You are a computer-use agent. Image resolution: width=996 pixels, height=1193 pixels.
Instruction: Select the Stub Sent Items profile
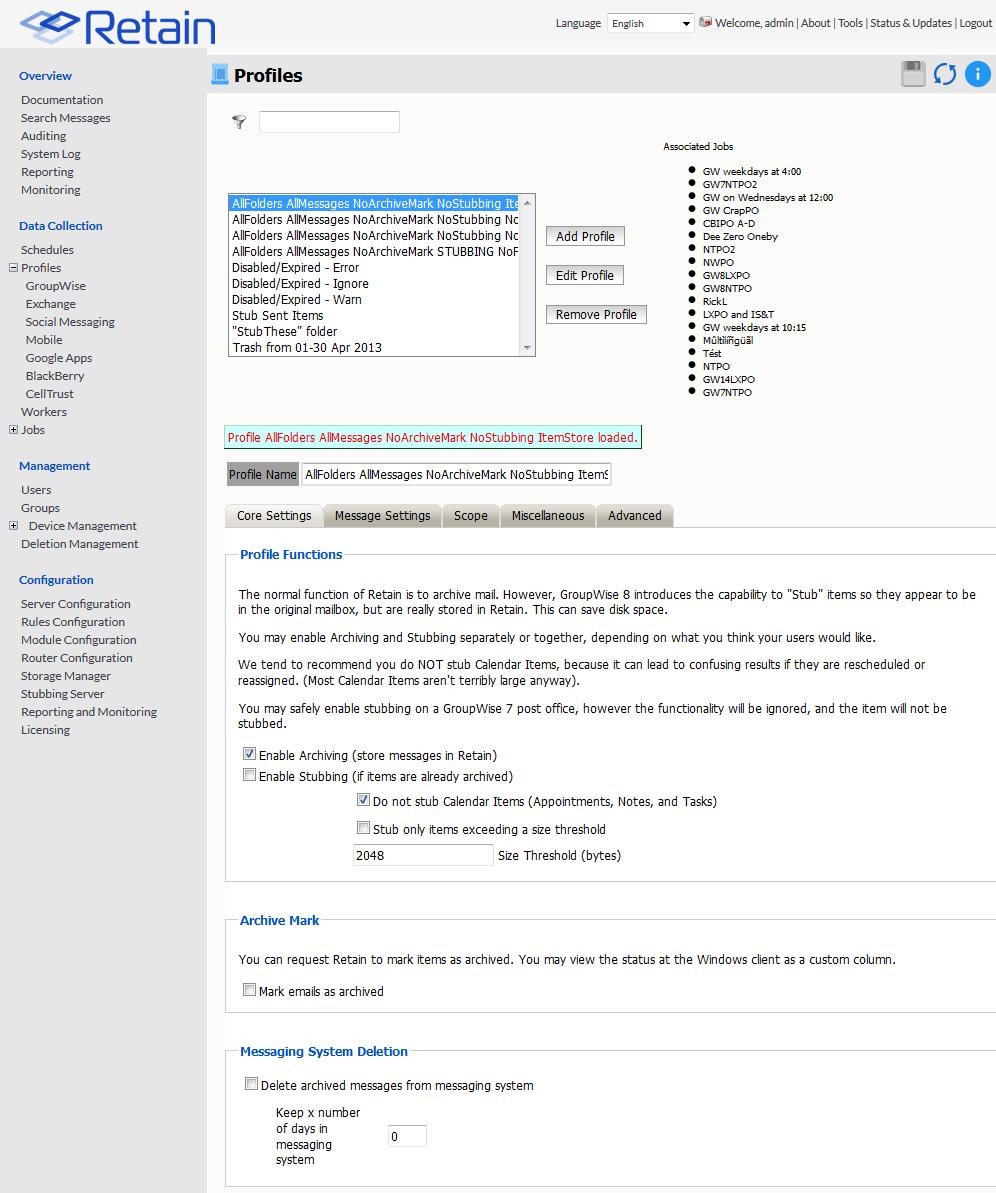coord(374,316)
